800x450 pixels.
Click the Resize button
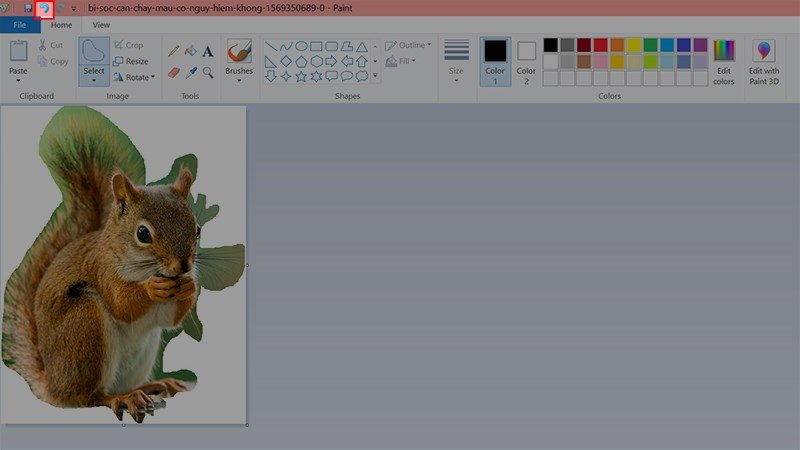130,61
